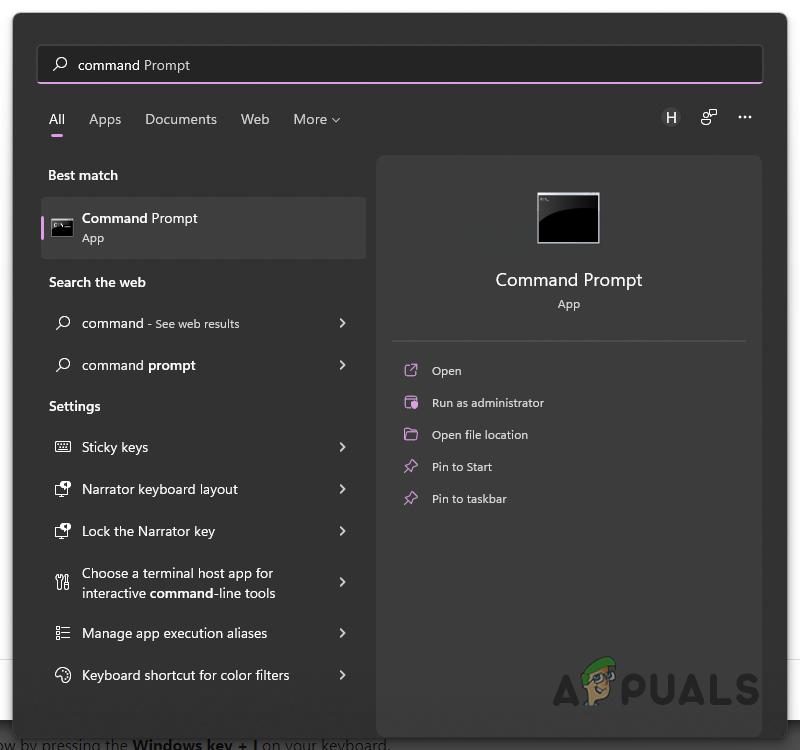The height and width of the screenshot is (750, 800).
Task: Open Keyboard shortcut for color filters setting
Action: pos(202,675)
